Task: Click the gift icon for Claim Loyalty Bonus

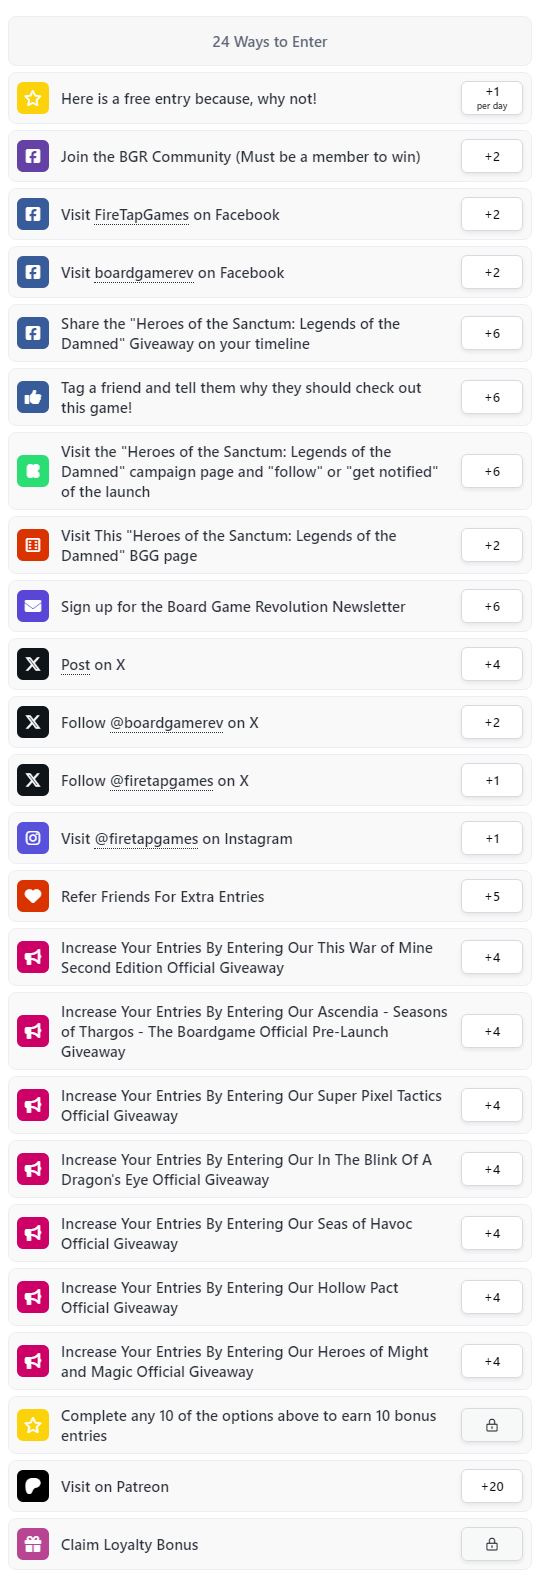Action: [x=33, y=1544]
